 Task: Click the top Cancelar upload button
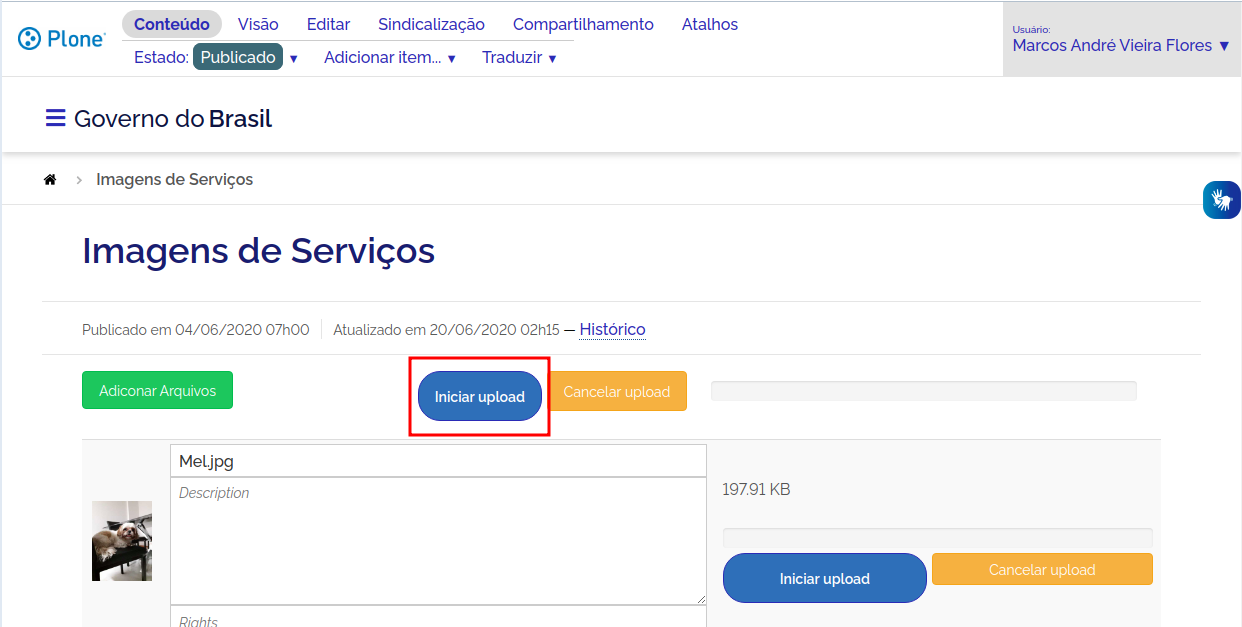click(617, 392)
